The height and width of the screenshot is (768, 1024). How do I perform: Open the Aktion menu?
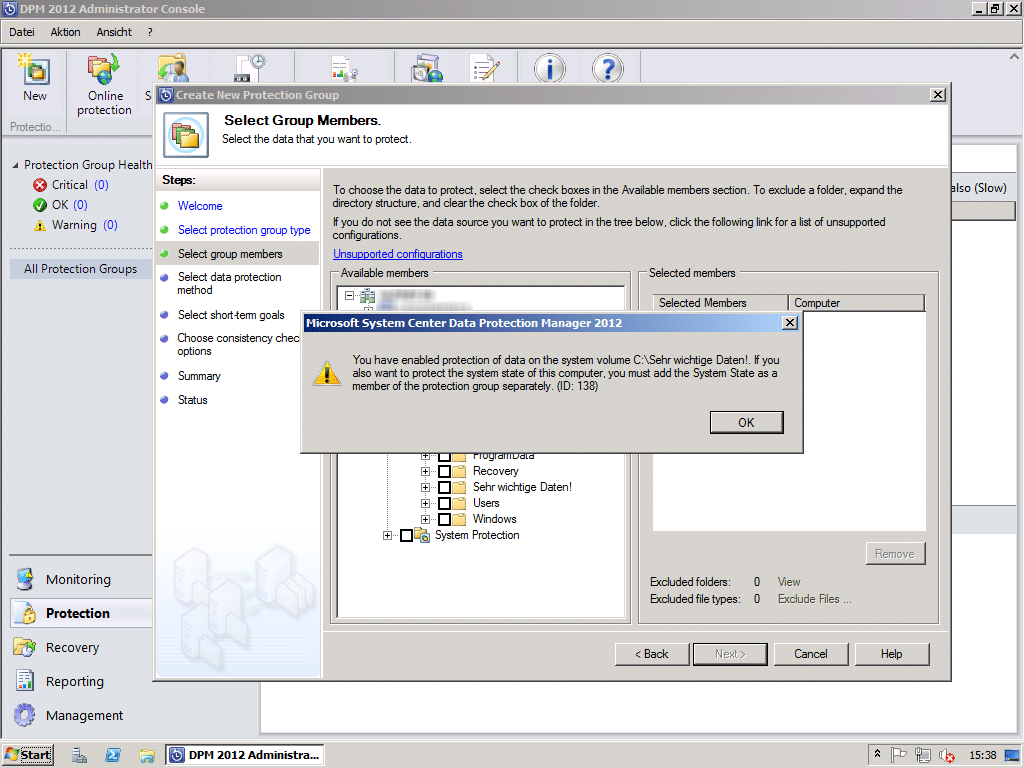pos(65,32)
